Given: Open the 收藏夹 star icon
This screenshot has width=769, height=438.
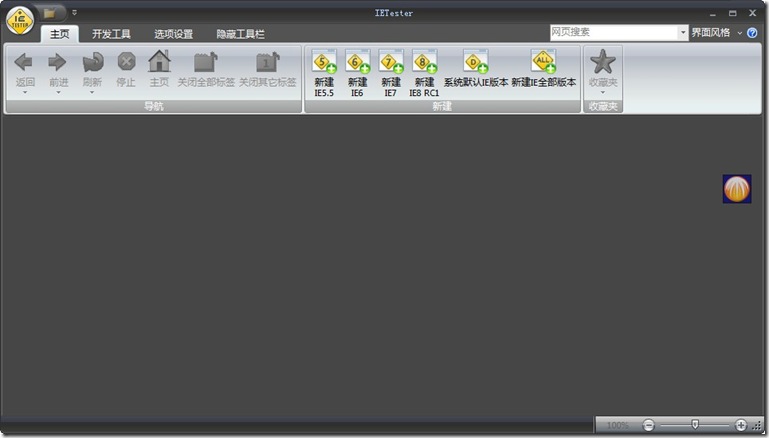Looking at the screenshot, I should (x=602, y=62).
